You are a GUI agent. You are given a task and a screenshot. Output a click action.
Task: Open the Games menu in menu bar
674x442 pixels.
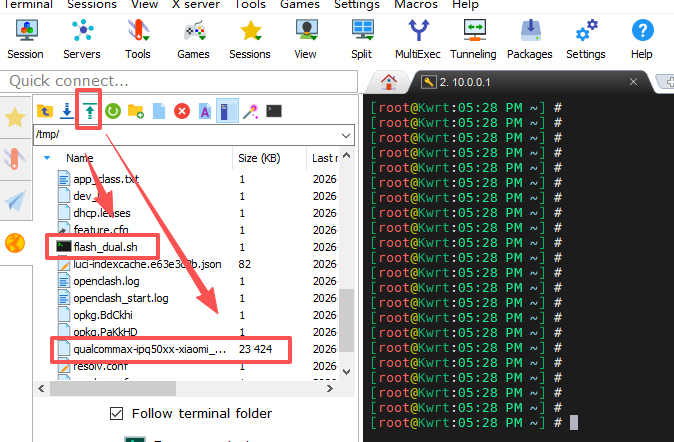click(x=300, y=4)
